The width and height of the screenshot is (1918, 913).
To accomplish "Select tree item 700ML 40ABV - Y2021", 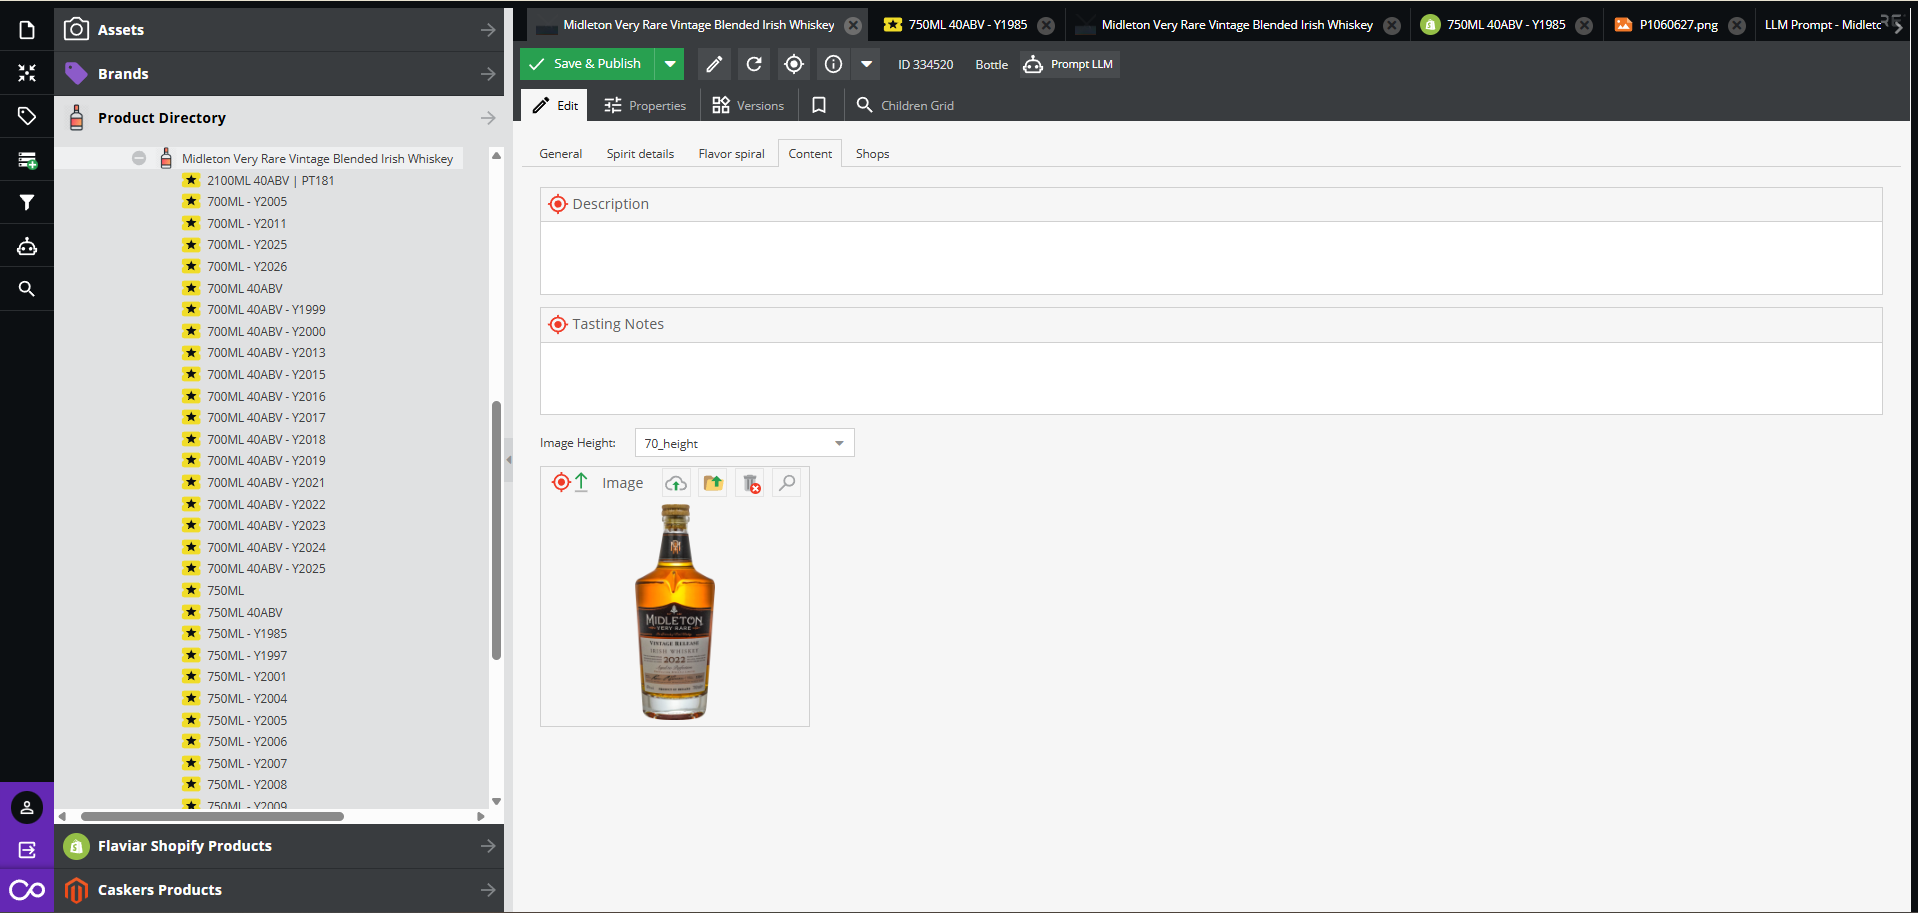I will click(266, 483).
